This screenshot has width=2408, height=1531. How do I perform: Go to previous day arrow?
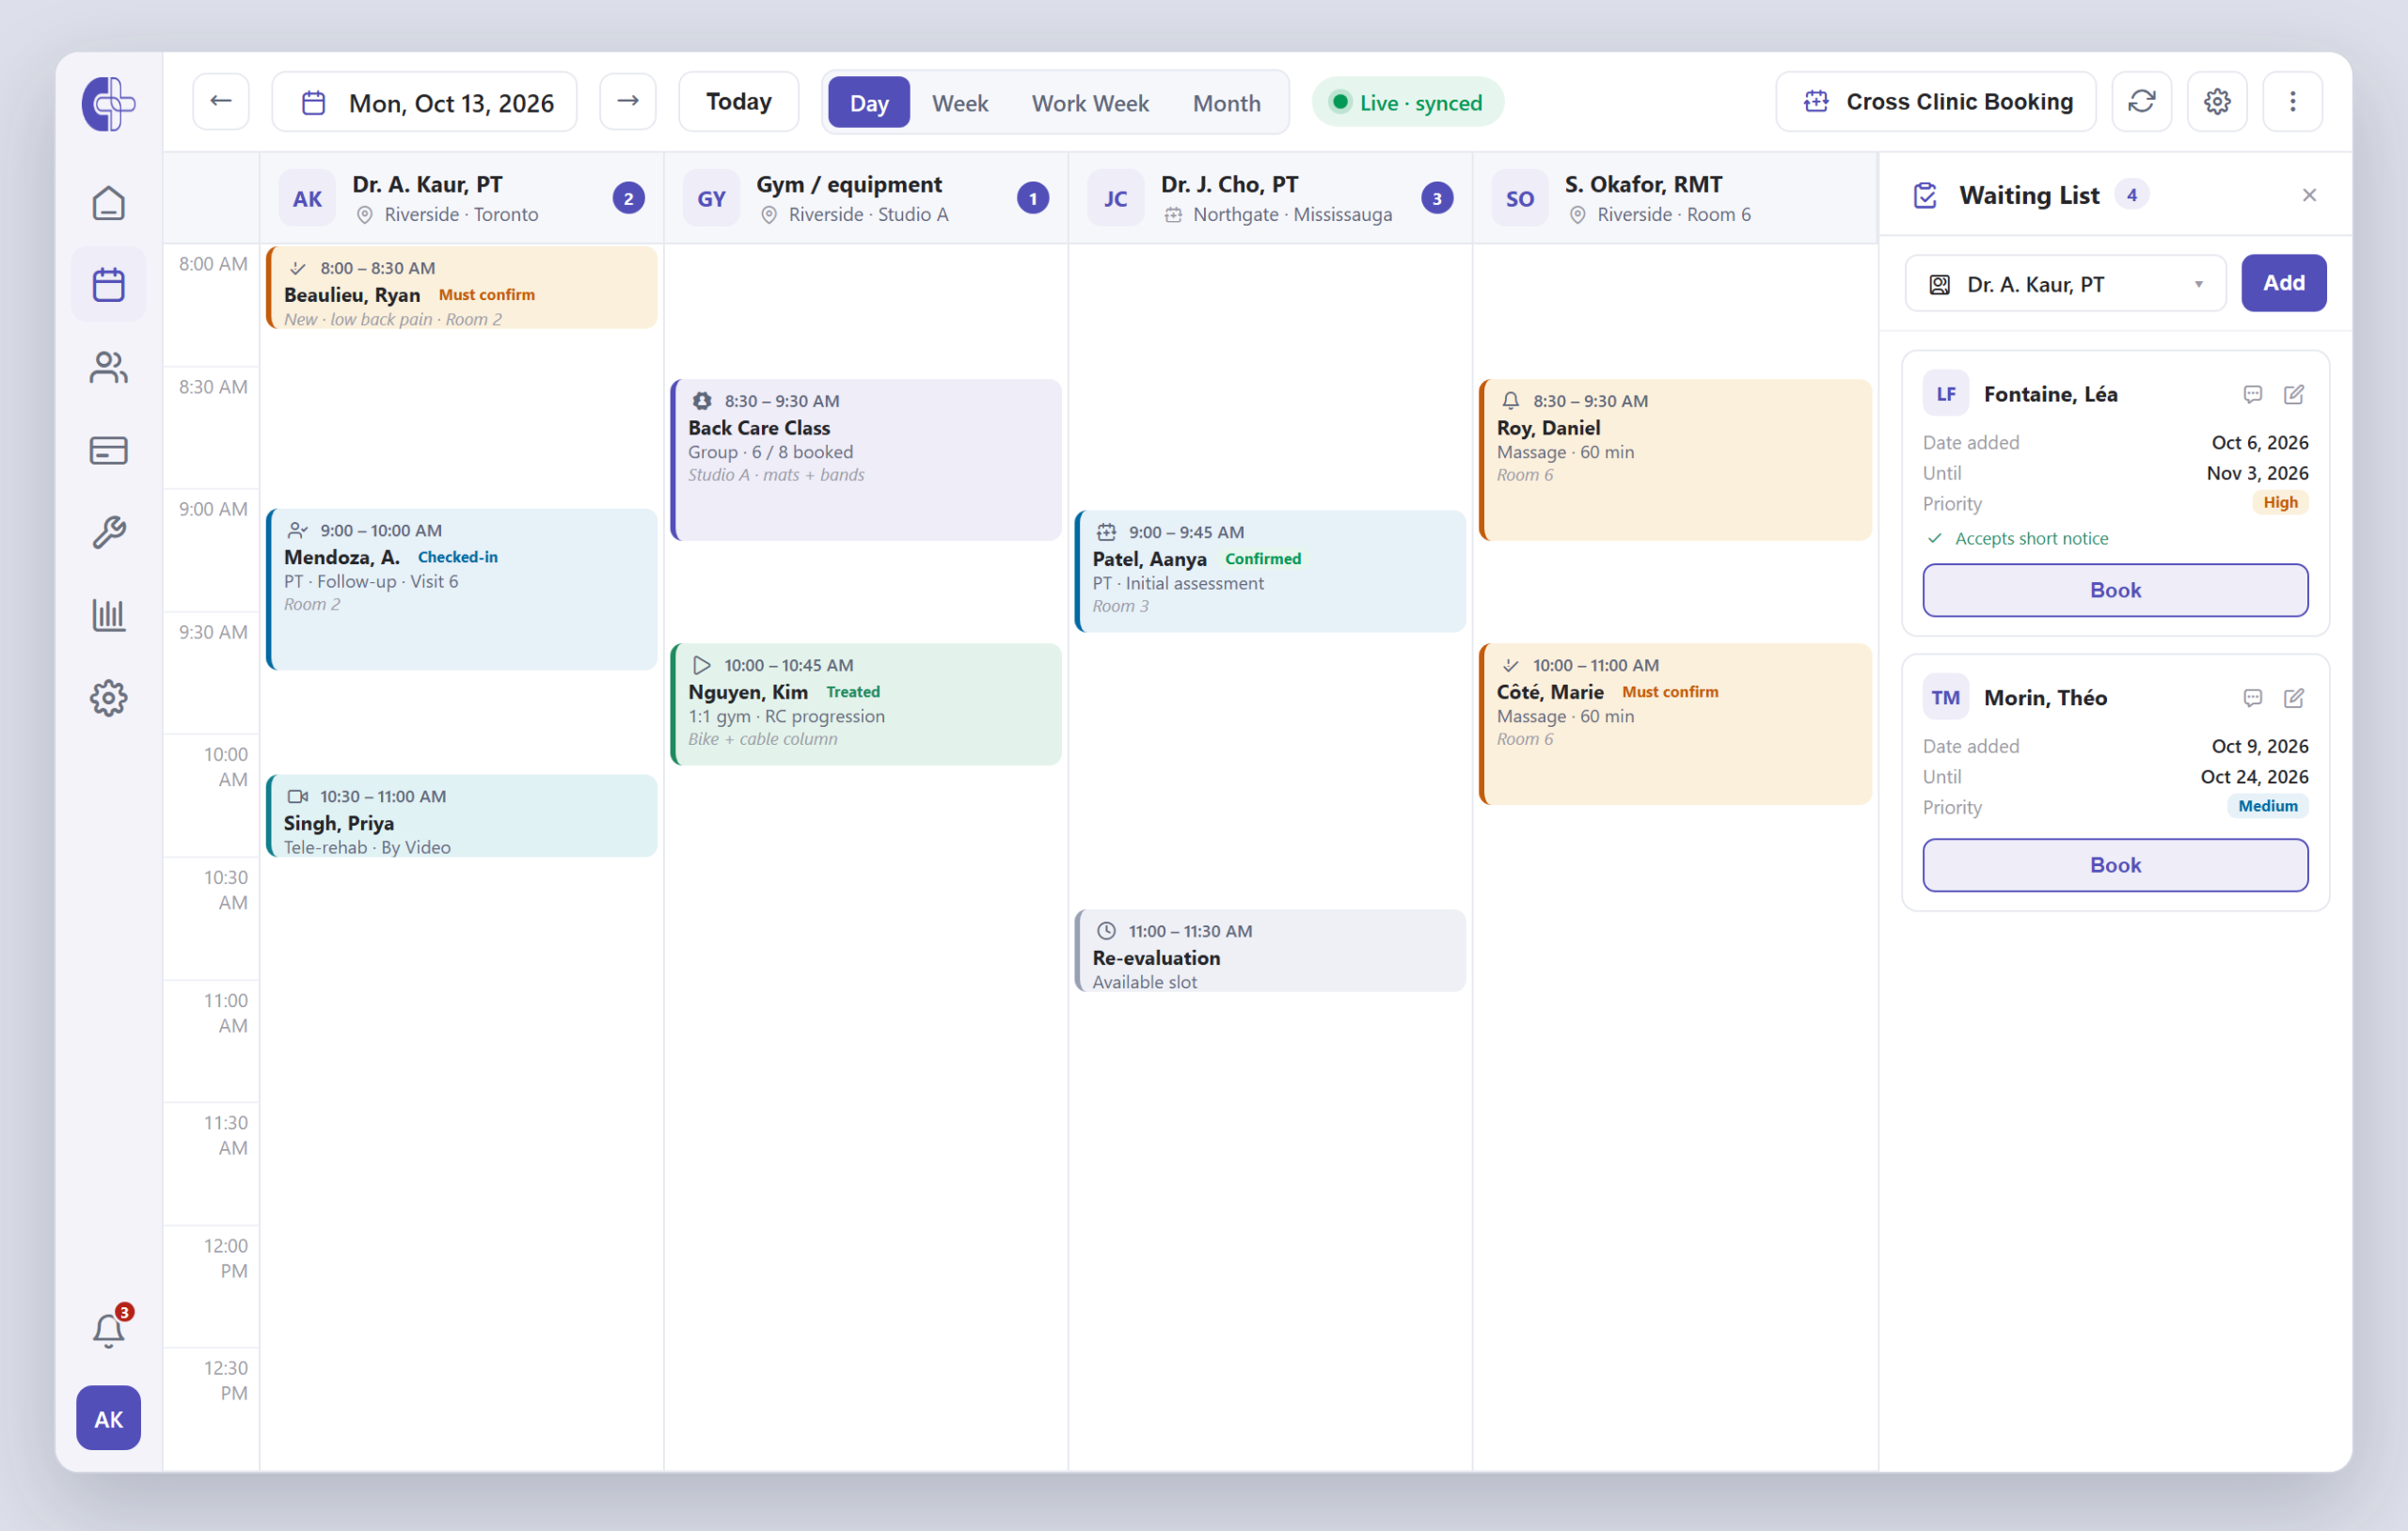tap(221, 101)
